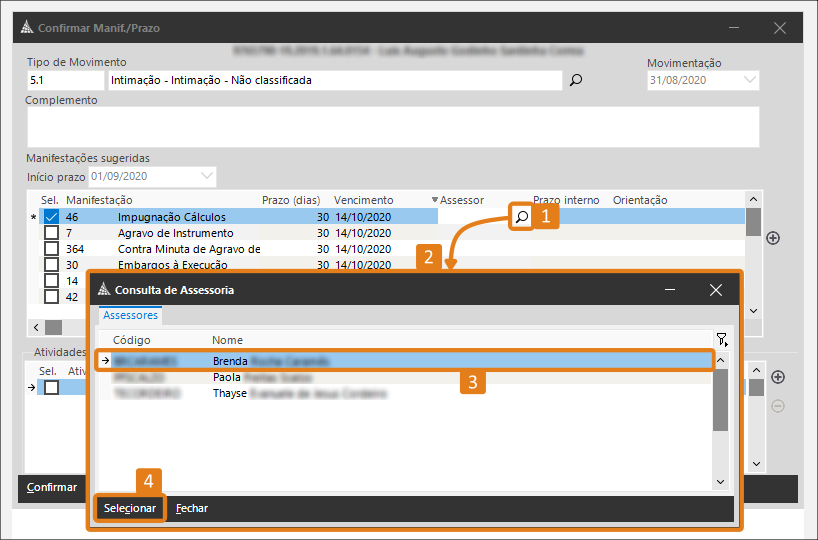Close the Consulta de Assessoria dialog

[715, 290]
